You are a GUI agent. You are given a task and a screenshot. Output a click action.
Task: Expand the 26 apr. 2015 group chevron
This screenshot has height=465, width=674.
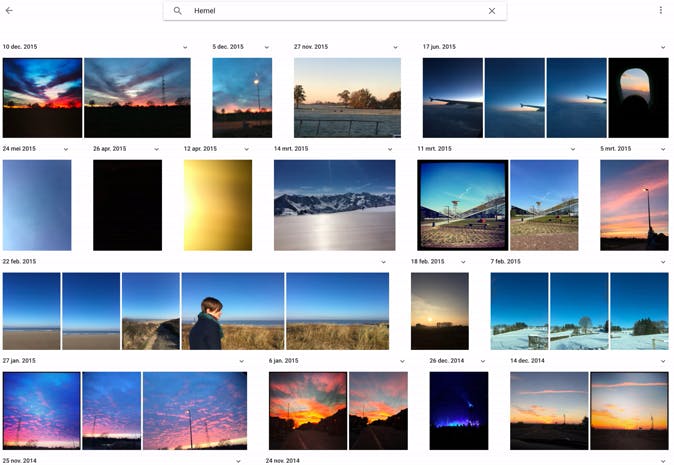point(156,149)
